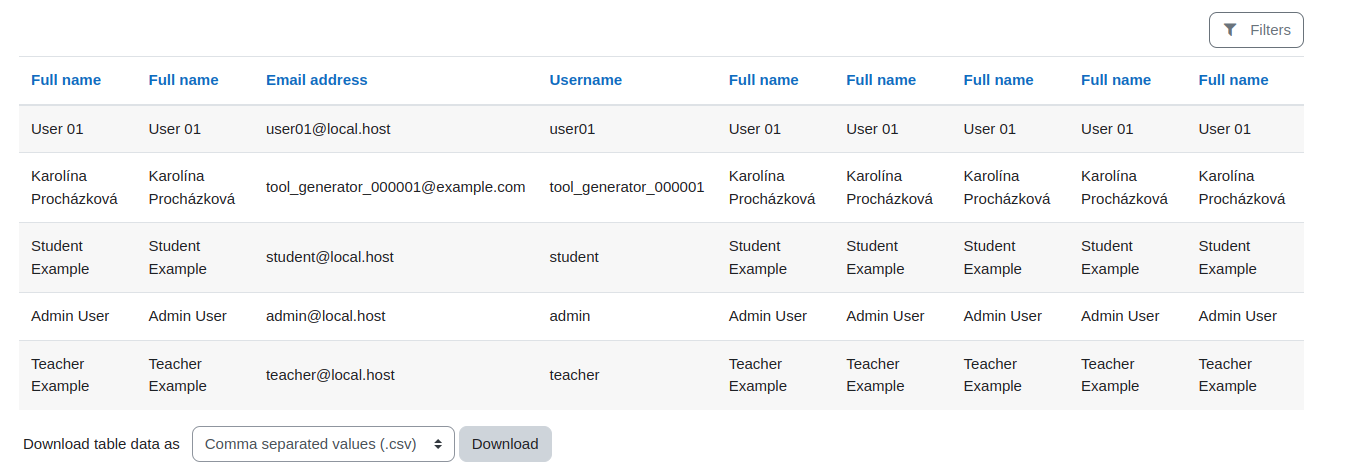Sort by the second Full name column
This screenshot has height=475, width=1370.
[x=183, y=80]
